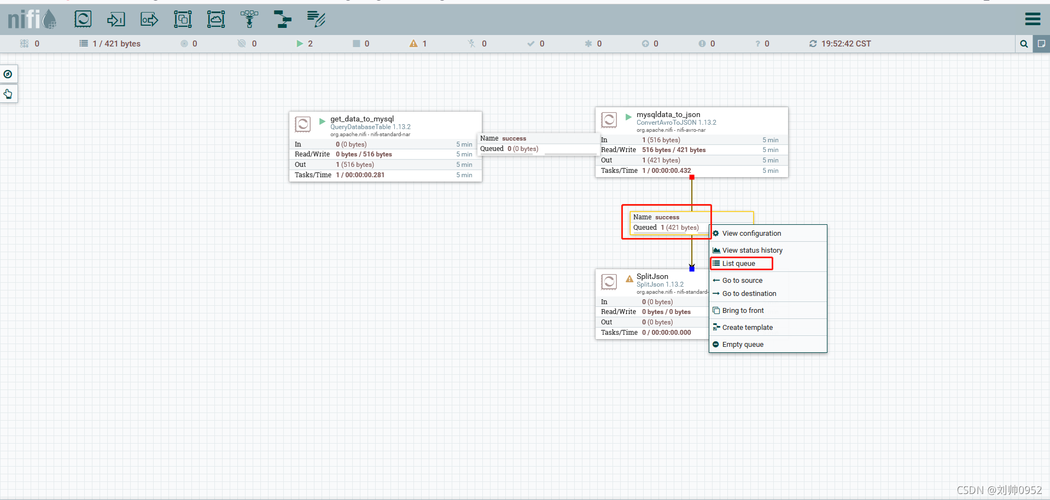1050x500 pixels.
Task: Click the Queued 0 (0 bytes) connection label
Action: pyautogui.click(x=509, y=149)
